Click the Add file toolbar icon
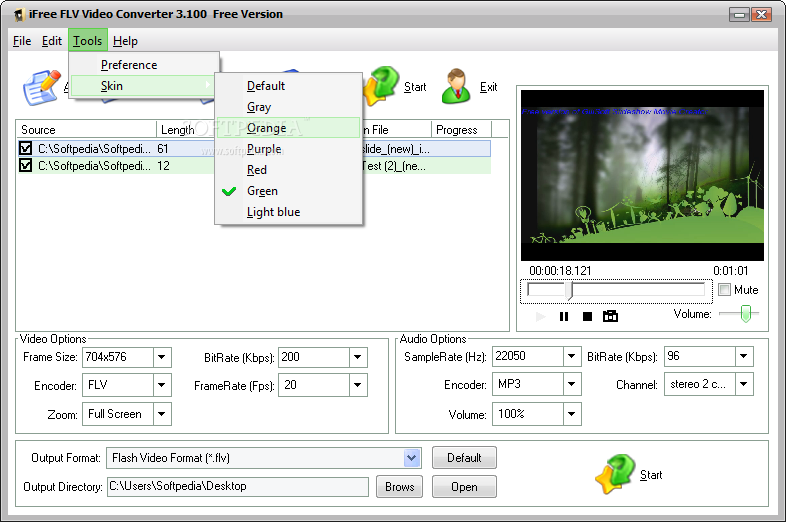Screen dimensions: 786x522 pyautogui.click(x=42, y=87)
